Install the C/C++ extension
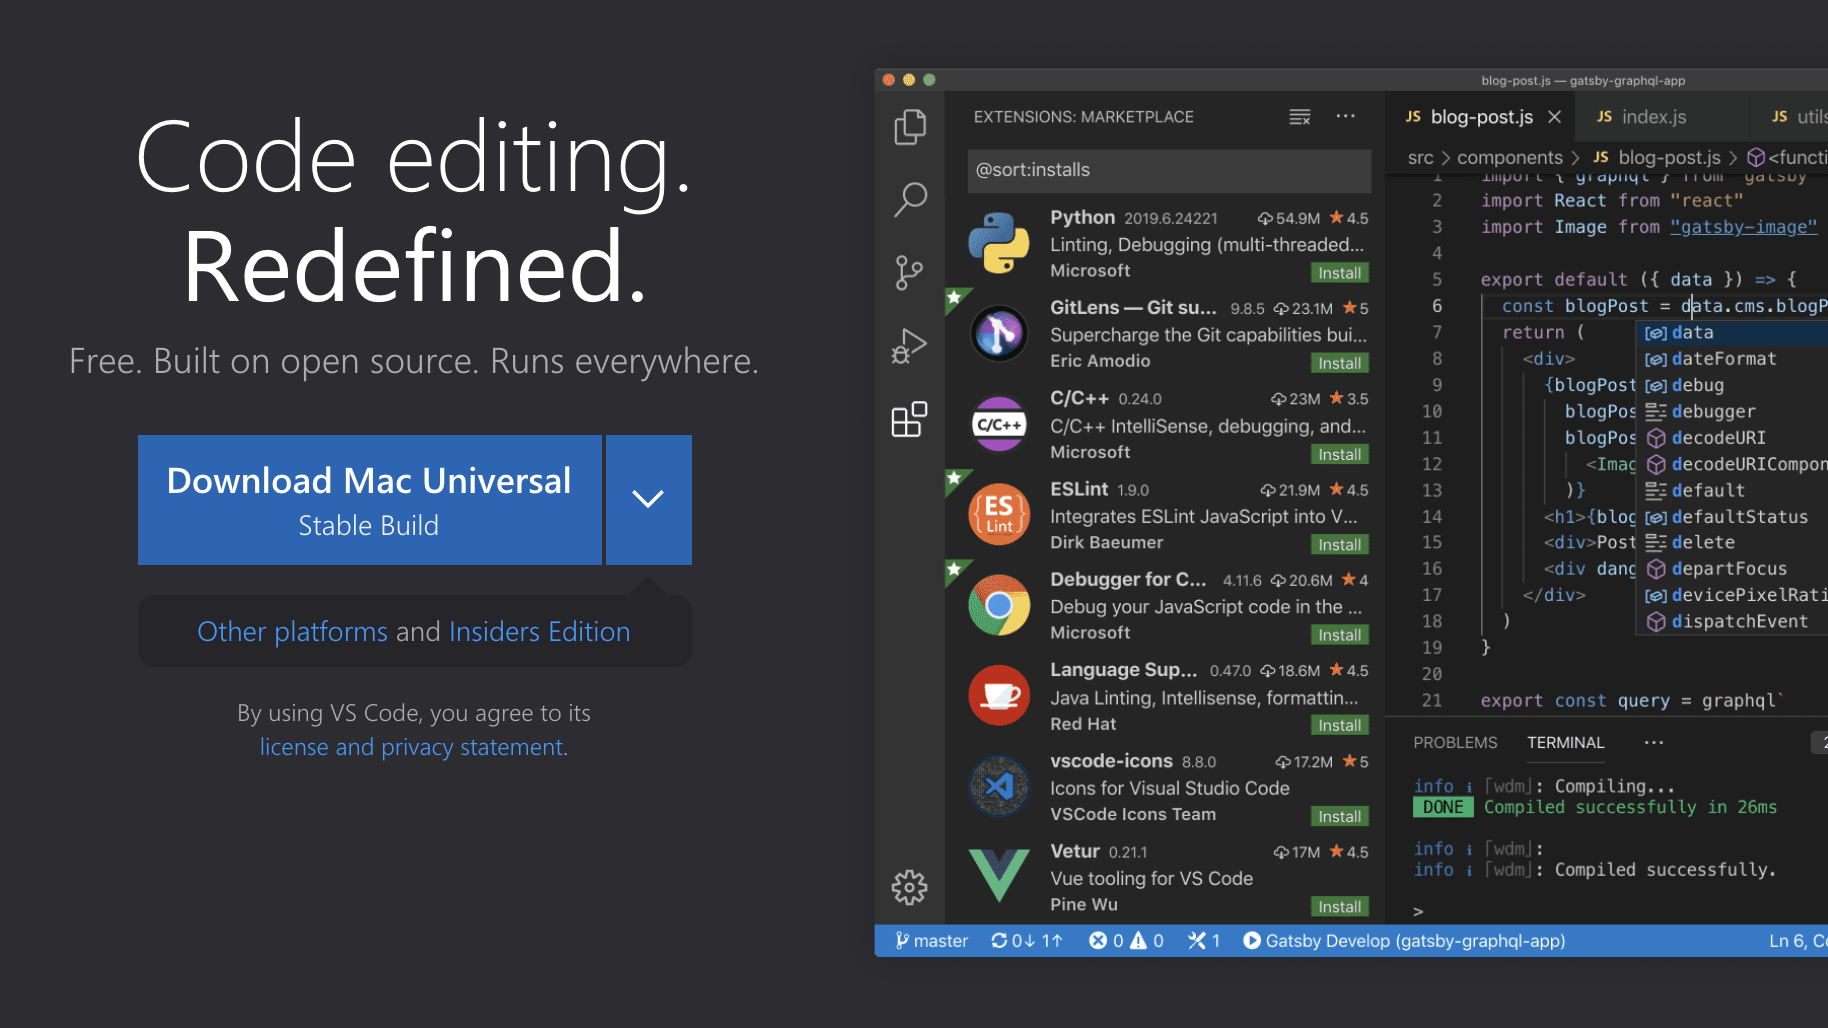 [x=1339, y=454]
